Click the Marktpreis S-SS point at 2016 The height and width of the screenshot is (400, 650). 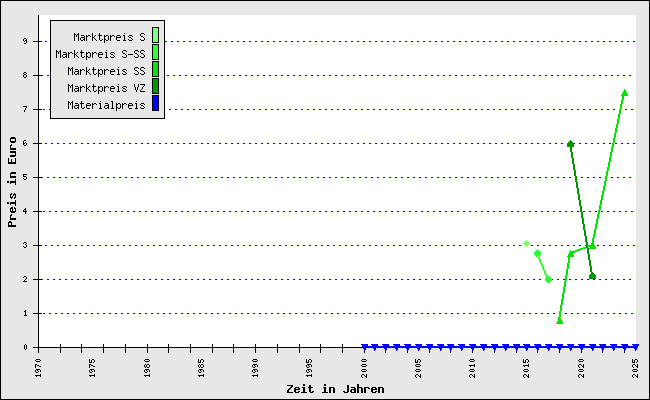[538, 253]
